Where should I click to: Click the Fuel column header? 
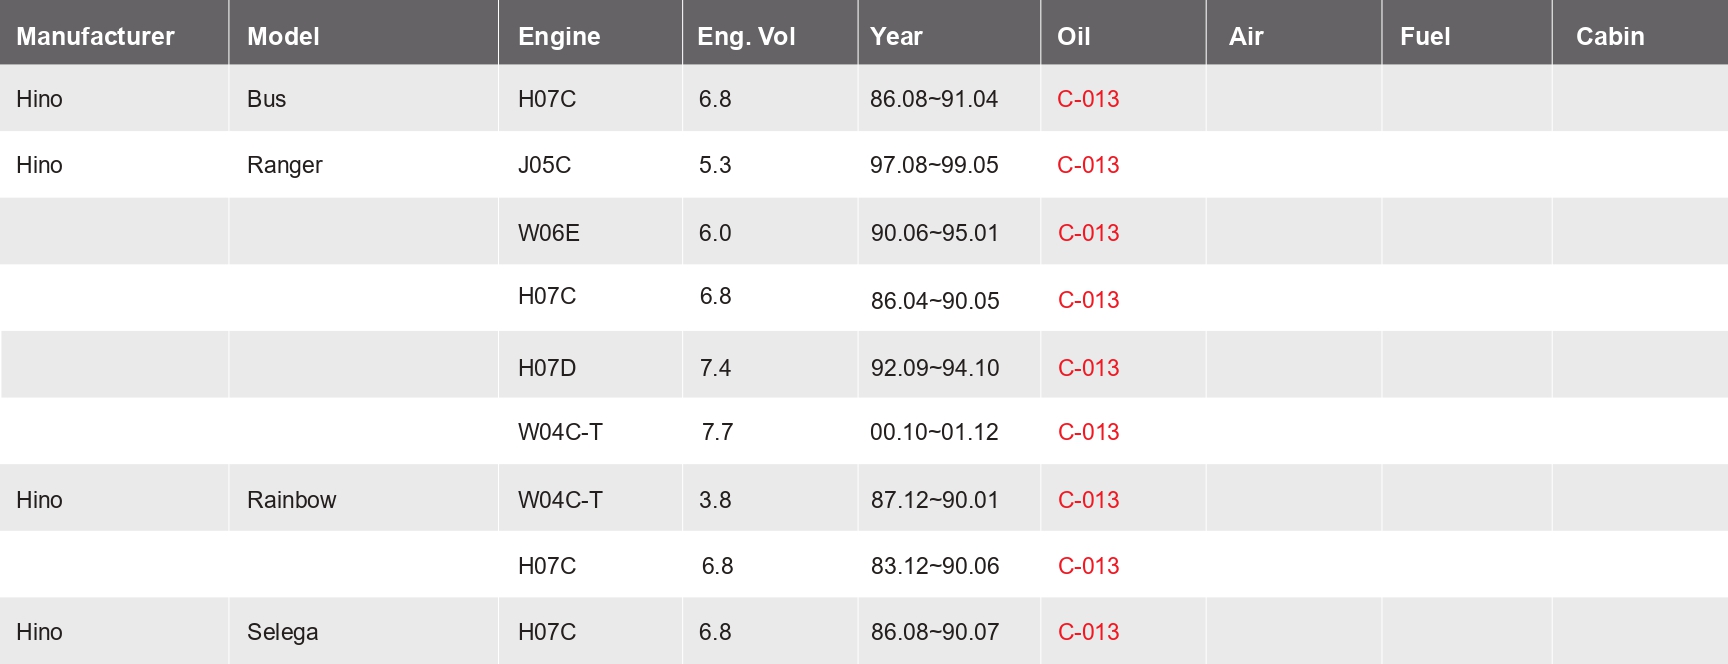tap(1424, 37)
